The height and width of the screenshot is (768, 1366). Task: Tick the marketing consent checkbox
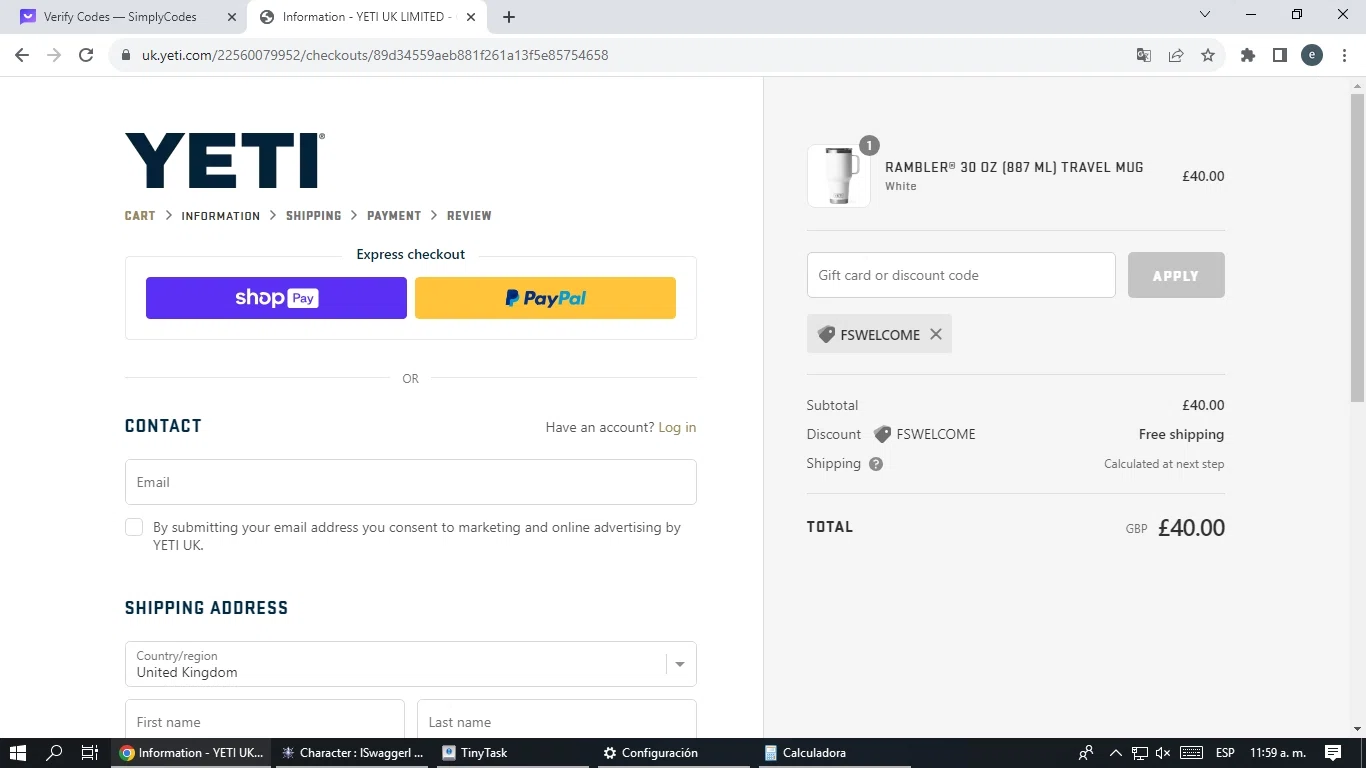click(134, 527)
